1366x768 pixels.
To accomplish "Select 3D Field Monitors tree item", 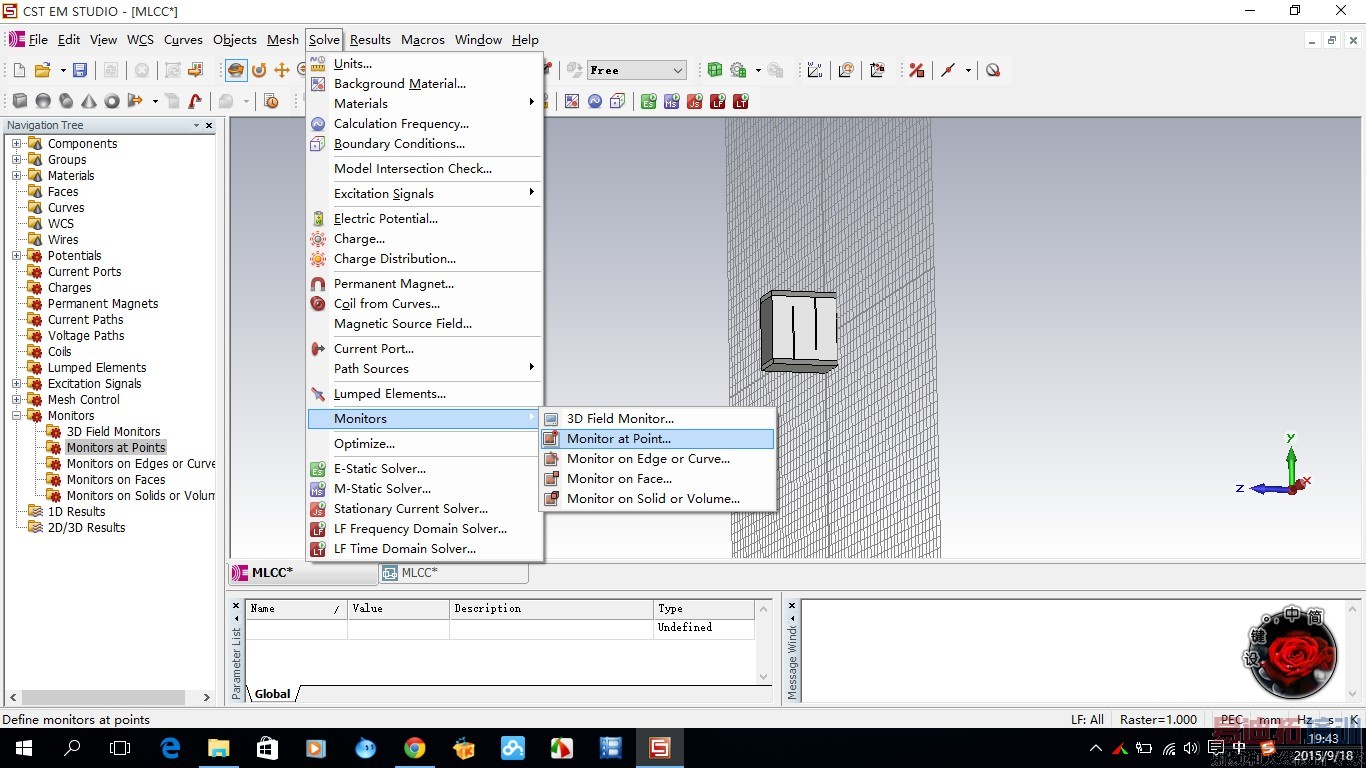I will pyautogui.click(x=113, y=432).
